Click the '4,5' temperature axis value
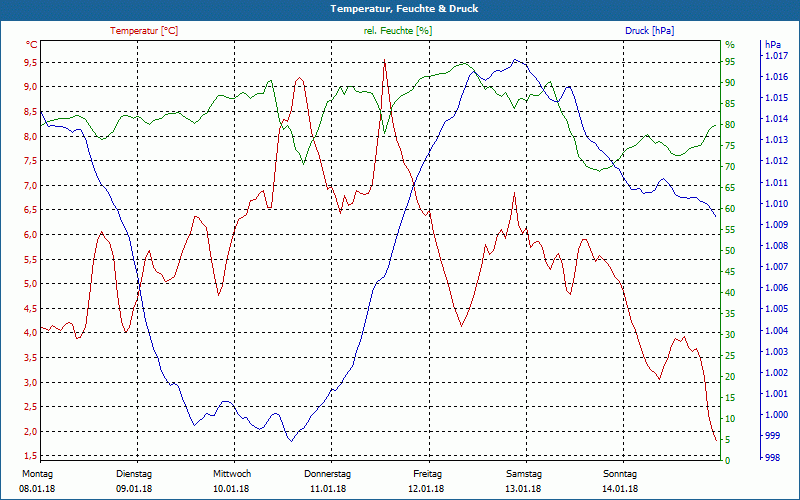Viewport: 800px width, 500px height. point(31,308)
